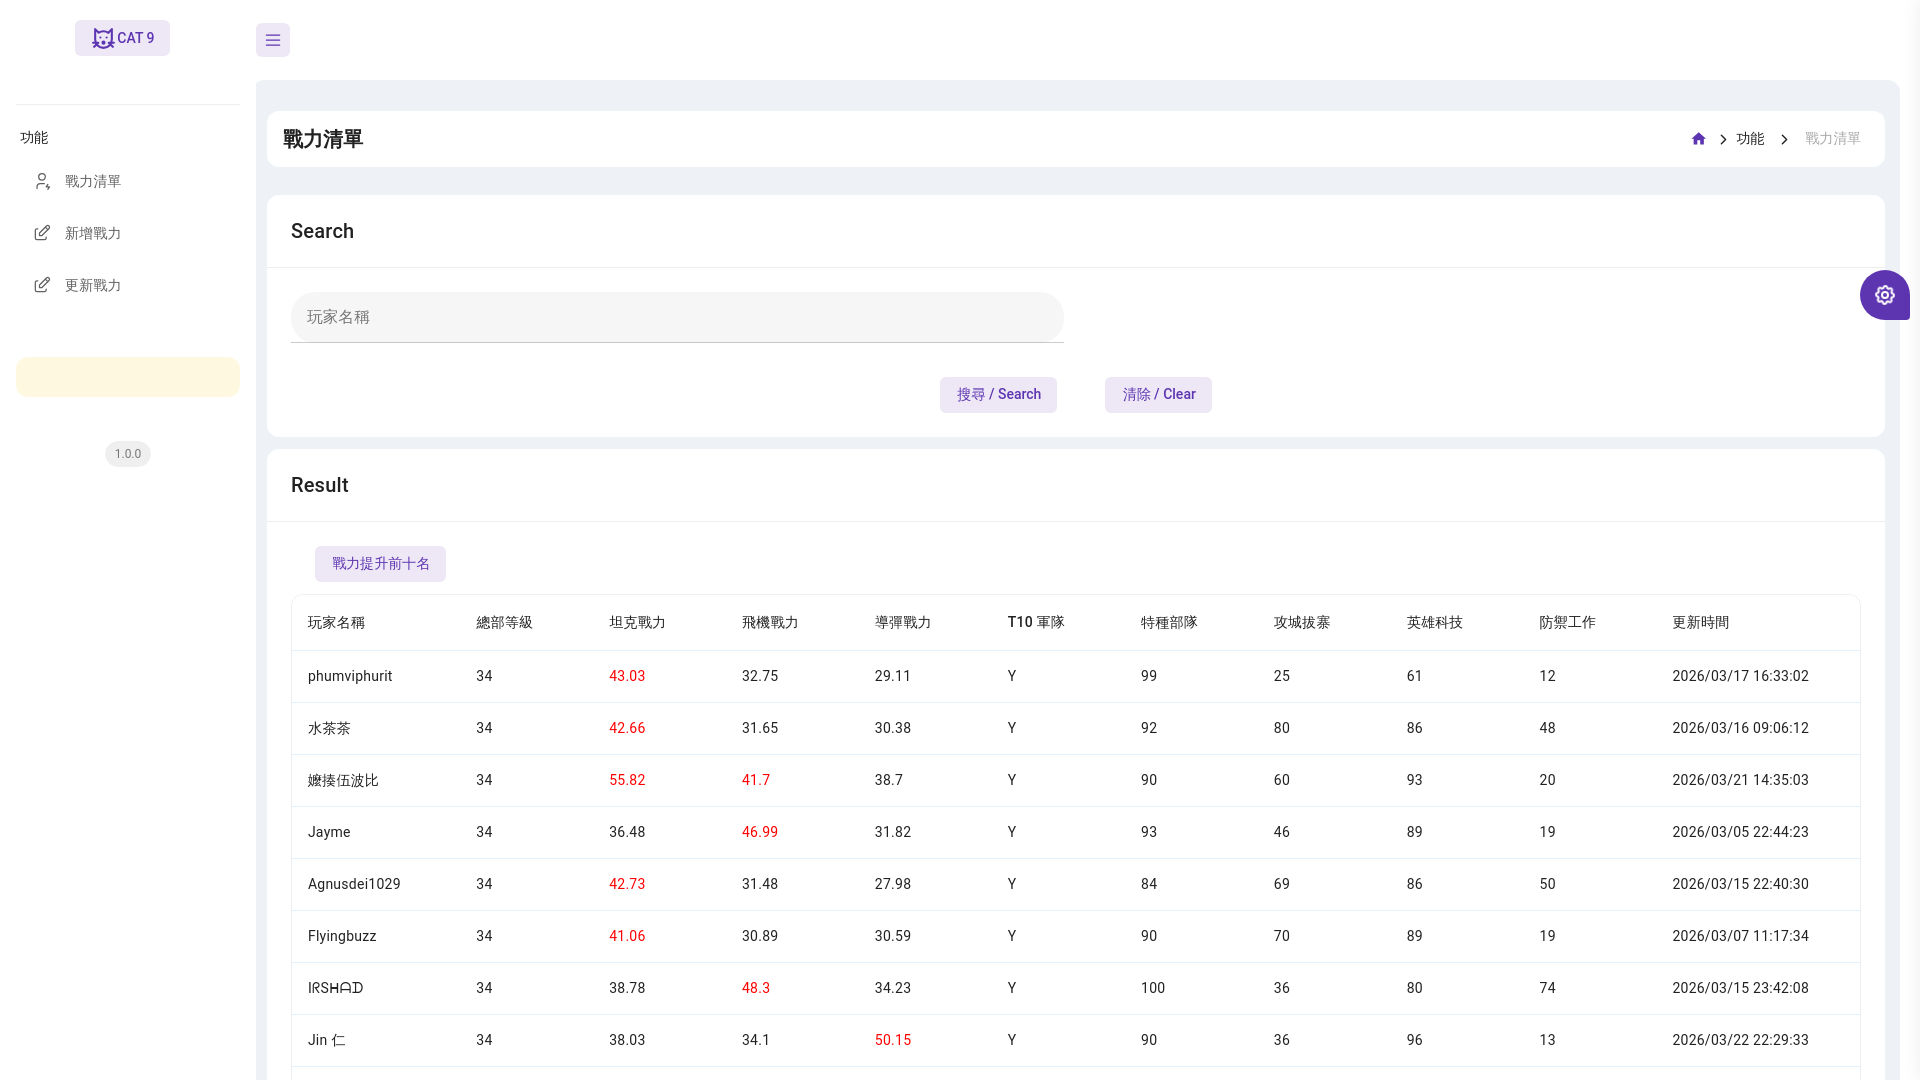Click the yellow sidebar banner
The height and width of the screenshot is (1080, 1920).
coord(128,377)
